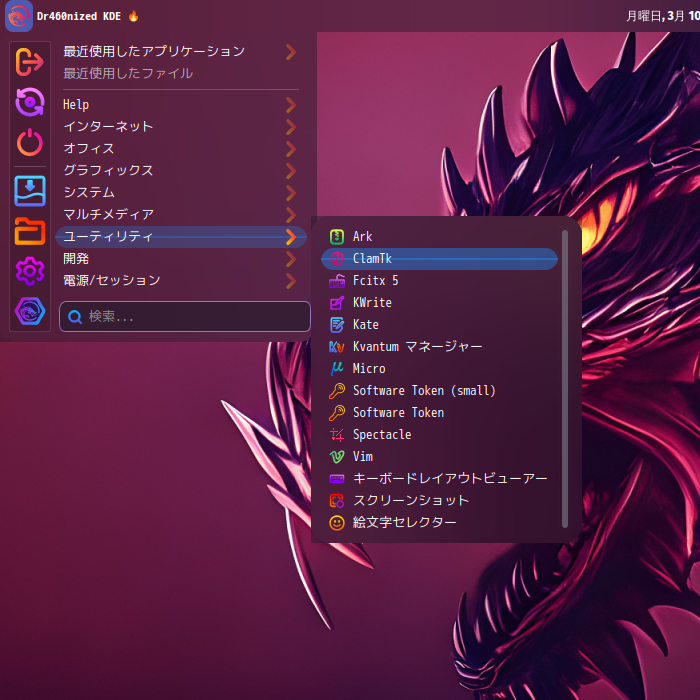This screenshot has height=700, width=700.
Task: Open the マルチメディア category
Action: pyautogui.click(x=181, y=215)
